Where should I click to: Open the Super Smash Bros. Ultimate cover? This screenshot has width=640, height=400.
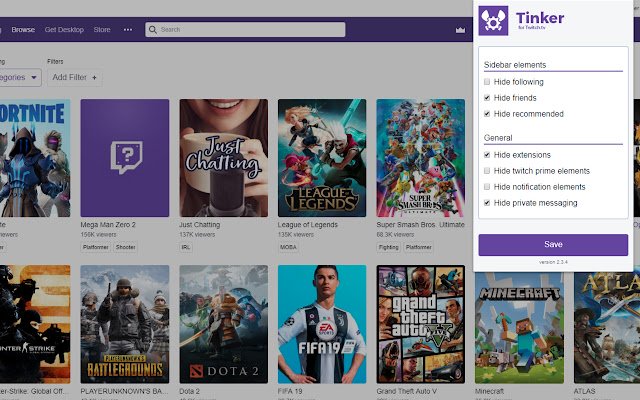[x=421, y=158]
